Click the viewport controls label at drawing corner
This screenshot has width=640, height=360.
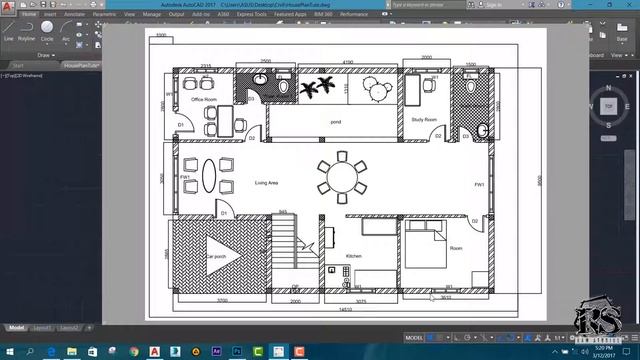click(x=21, y=76)
